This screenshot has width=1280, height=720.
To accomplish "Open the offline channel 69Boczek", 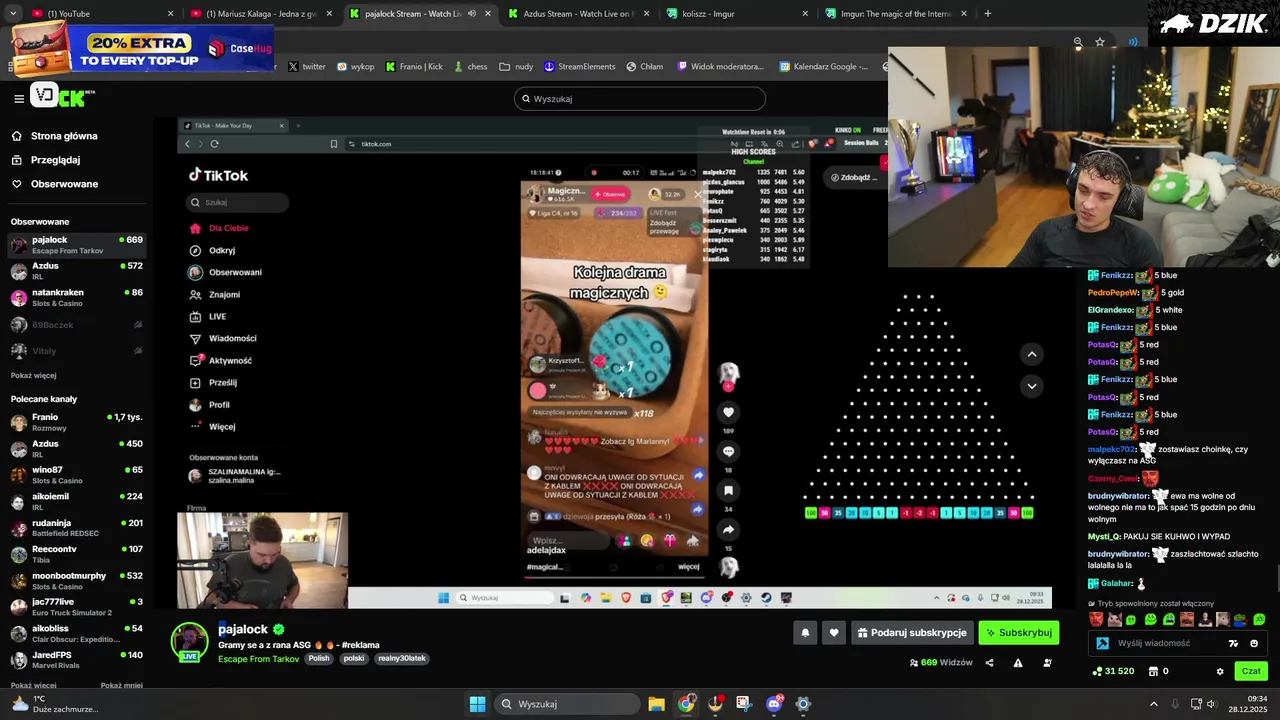I will pos(77,325).
